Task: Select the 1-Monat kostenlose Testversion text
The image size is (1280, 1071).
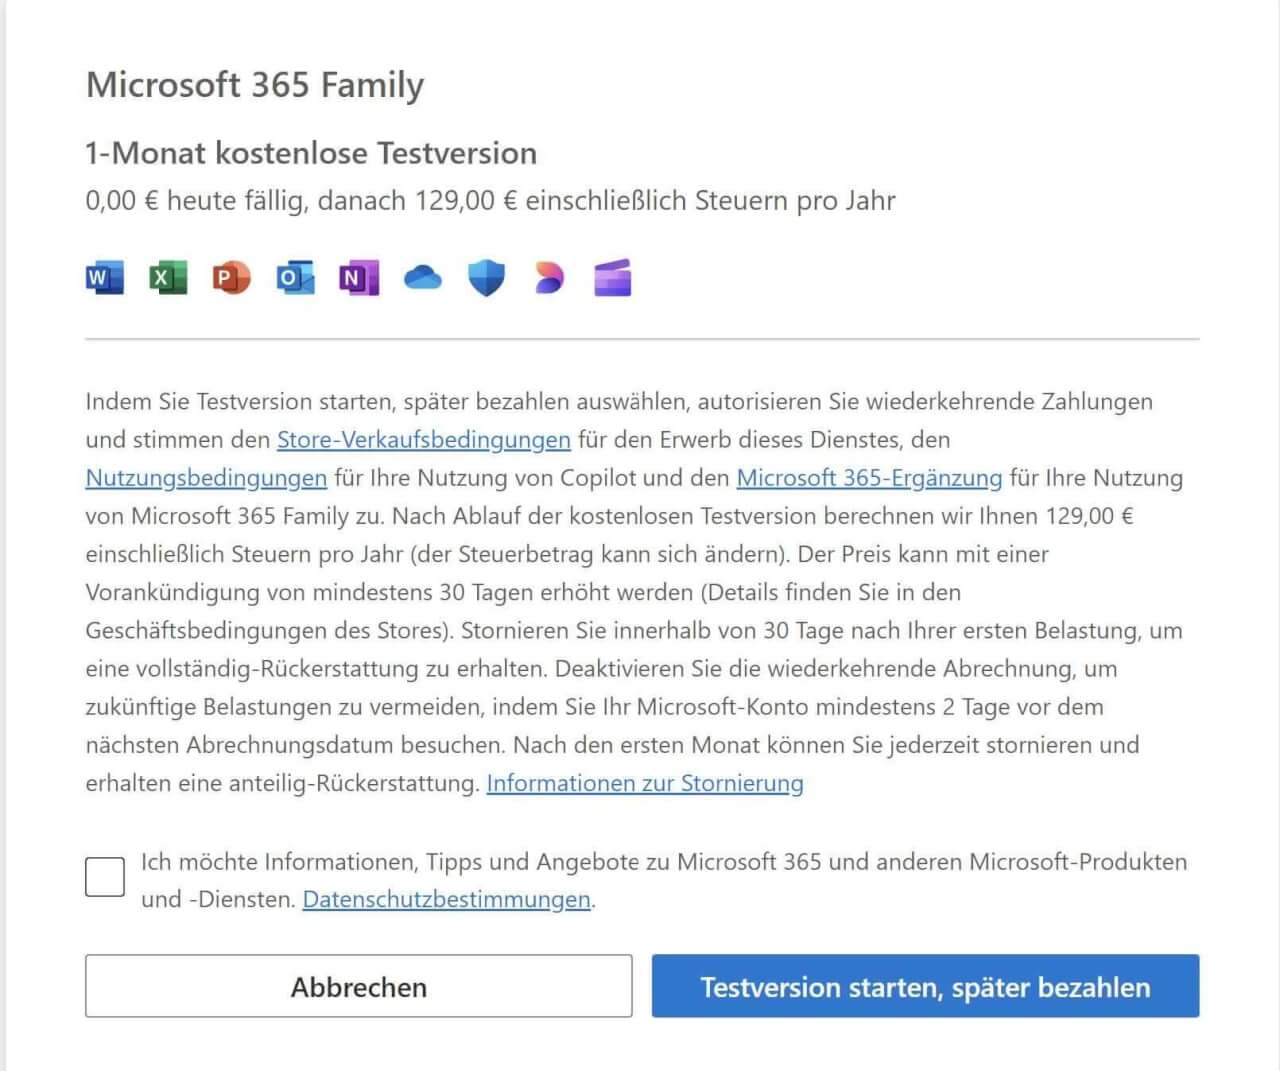Action: (310, 153)
